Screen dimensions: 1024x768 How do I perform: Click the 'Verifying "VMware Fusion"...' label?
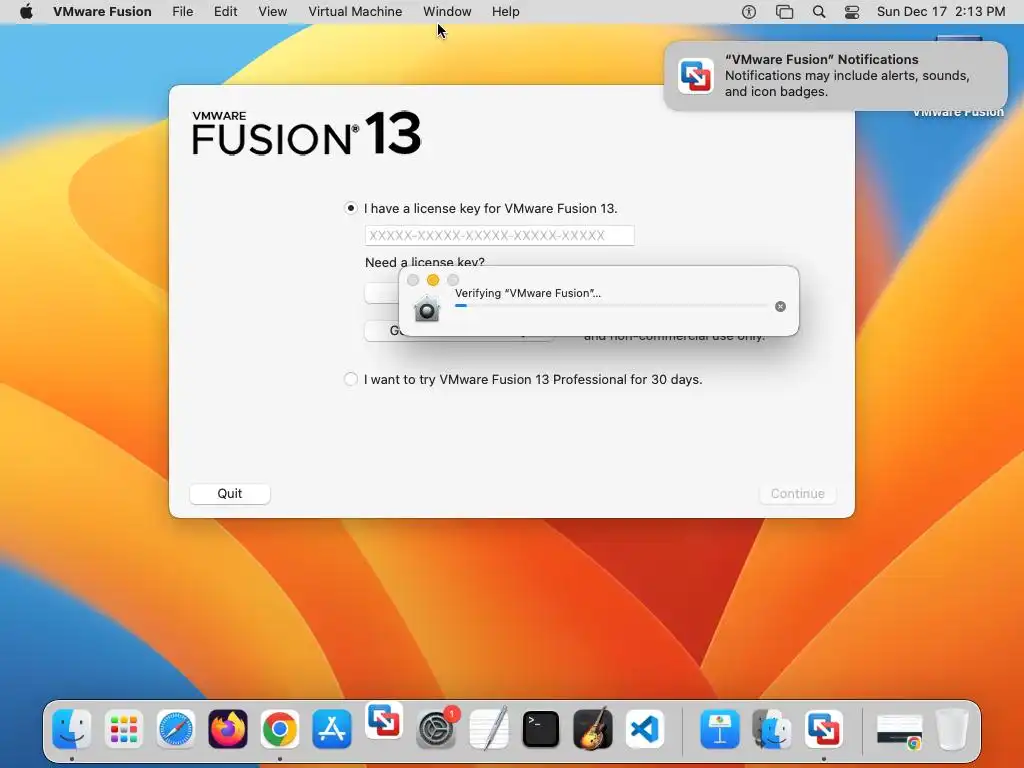click(x=528, y=293)
